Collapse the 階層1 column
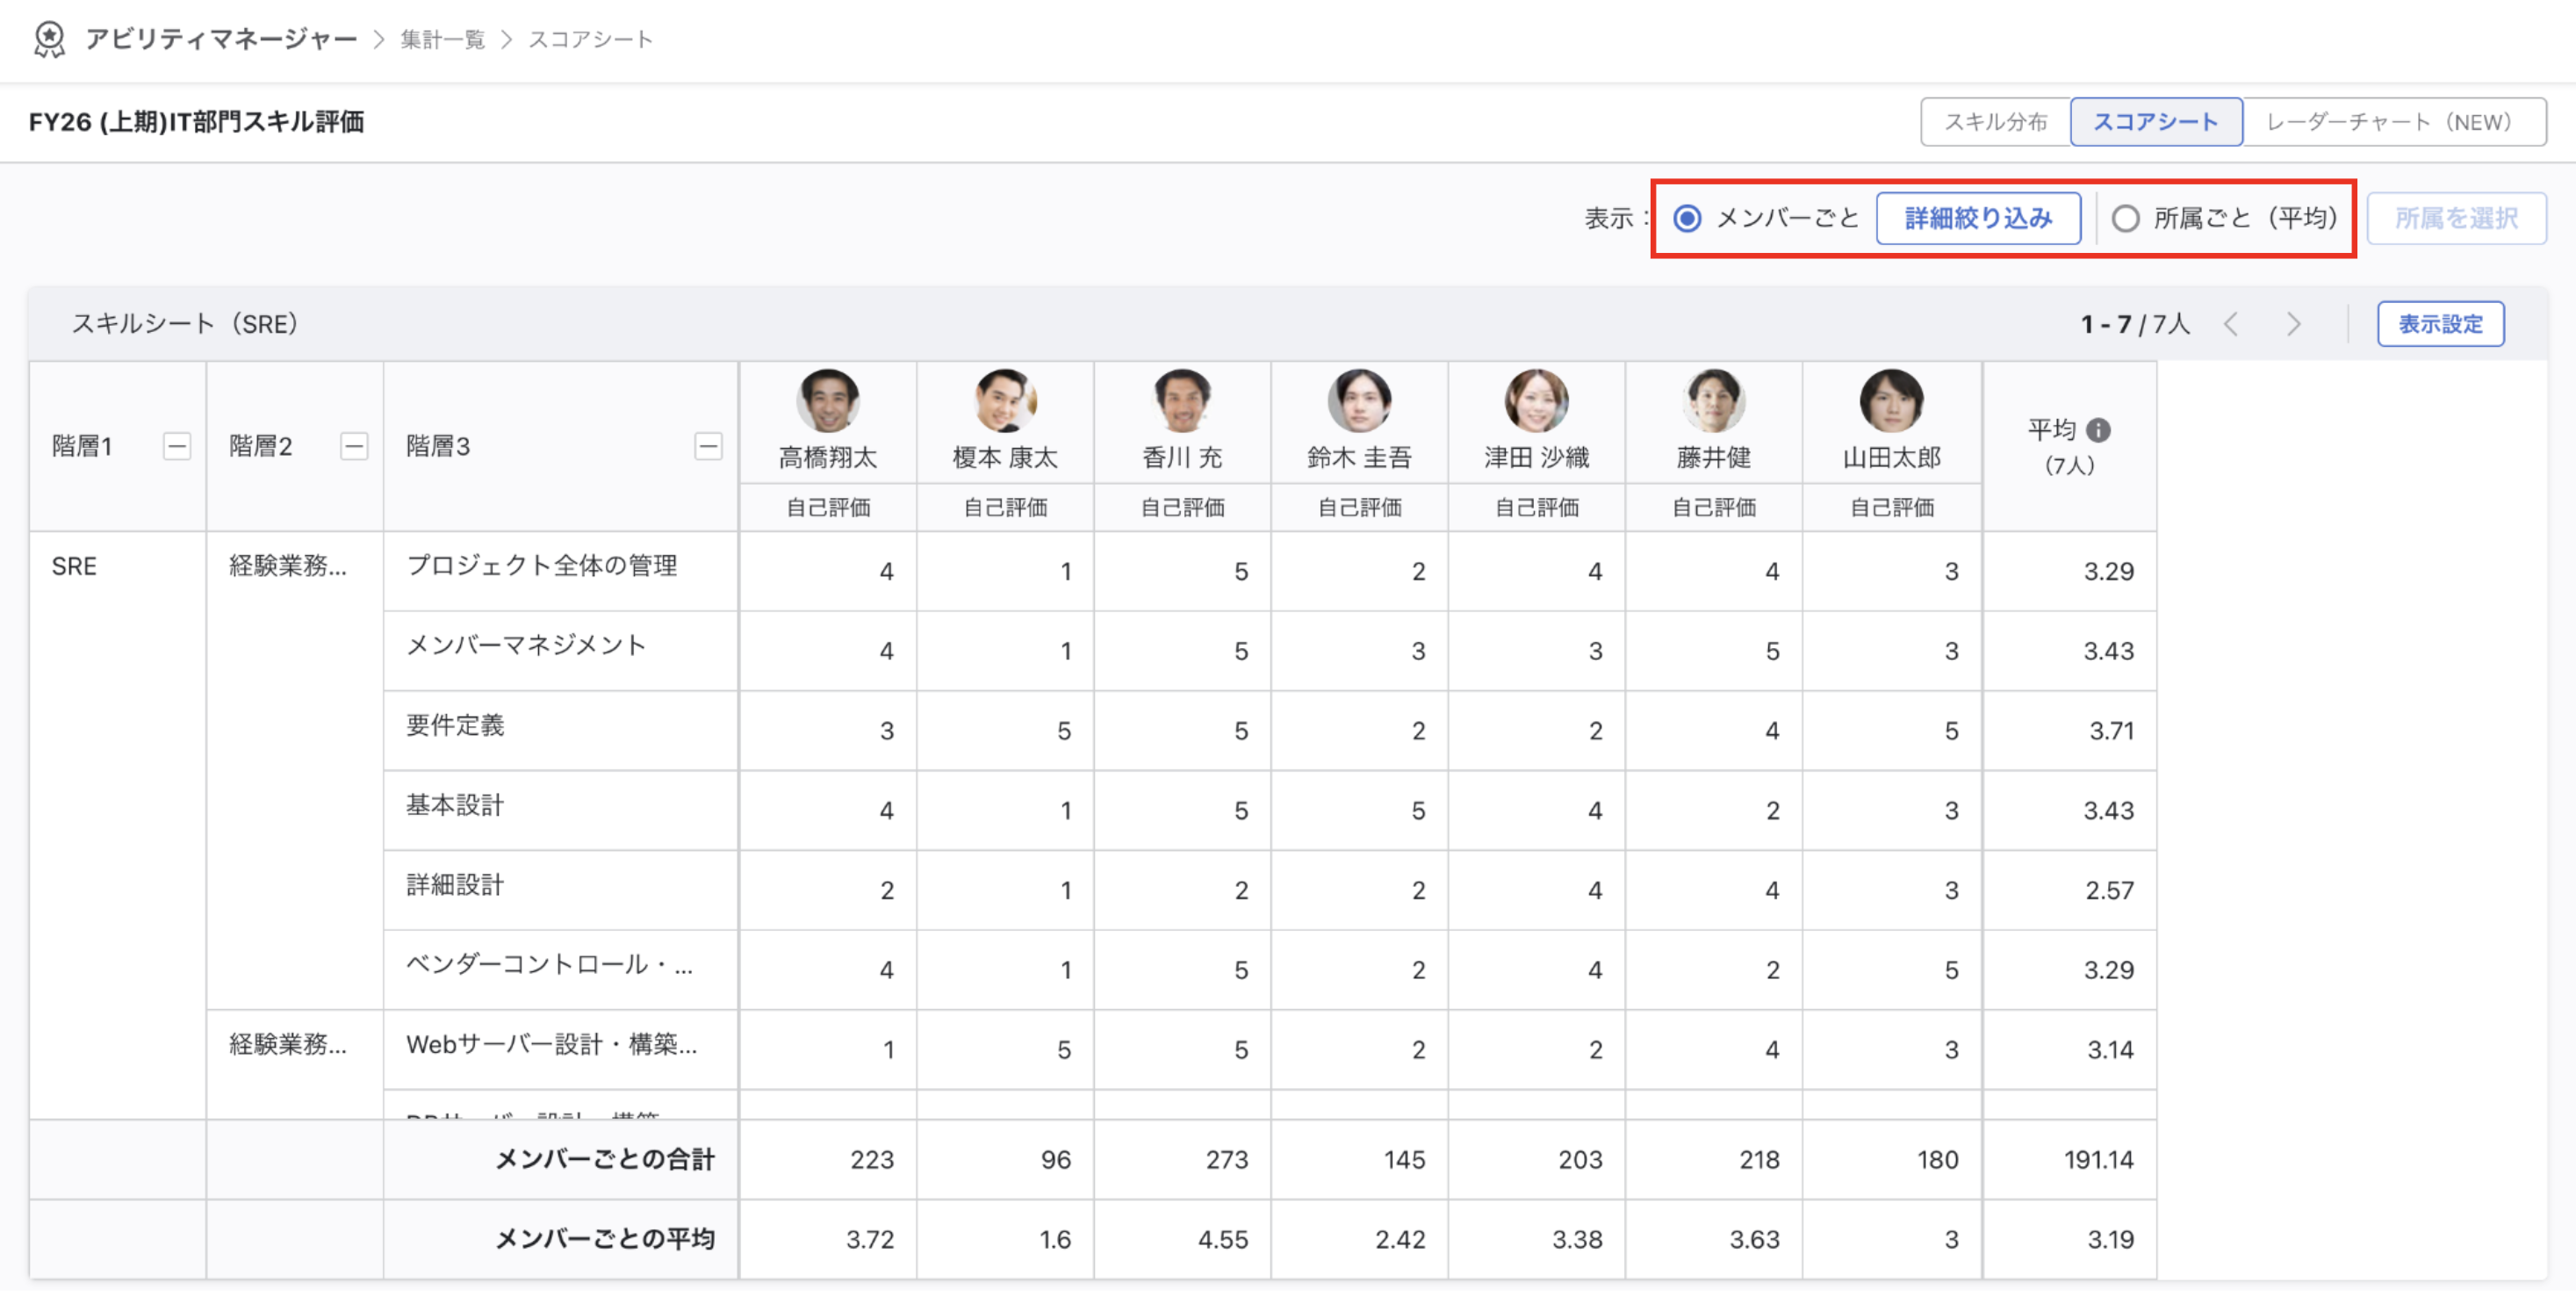 tap(177, 446)
